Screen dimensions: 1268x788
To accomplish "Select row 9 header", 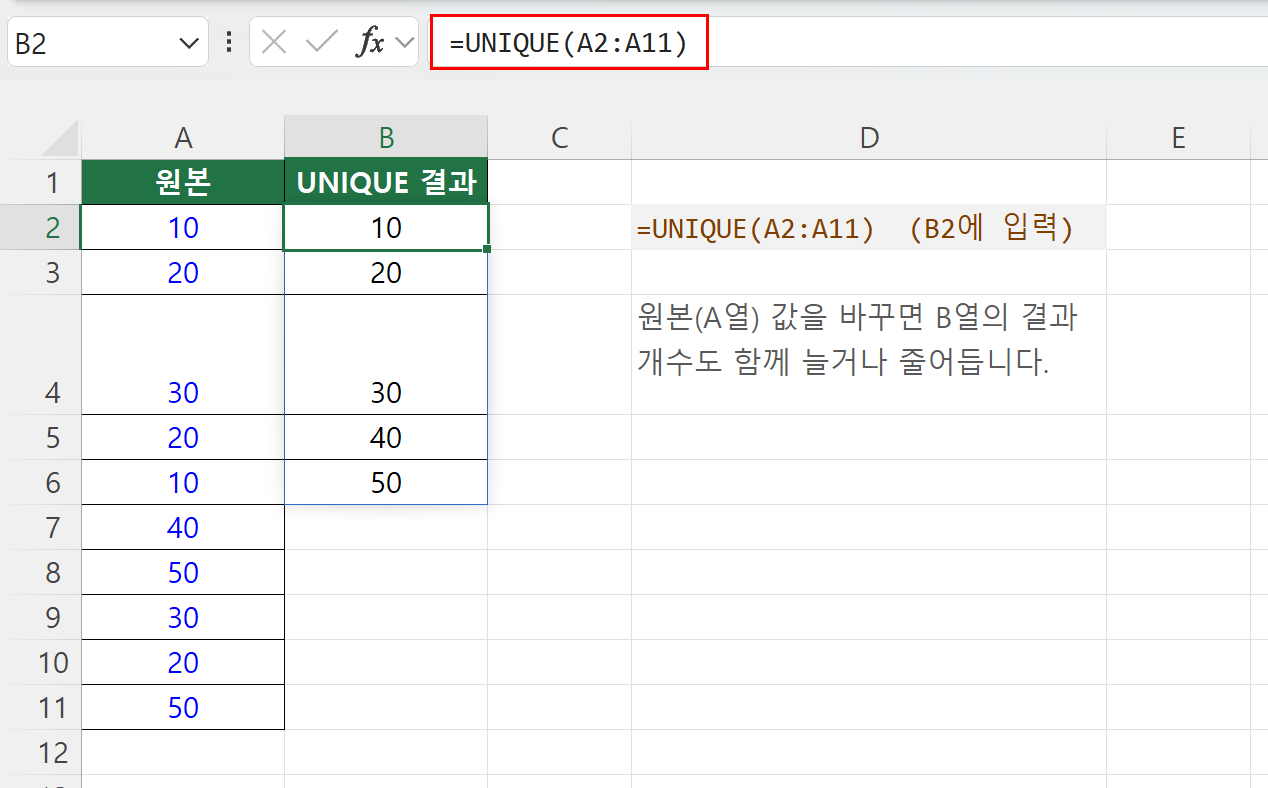I will point(41,617).
